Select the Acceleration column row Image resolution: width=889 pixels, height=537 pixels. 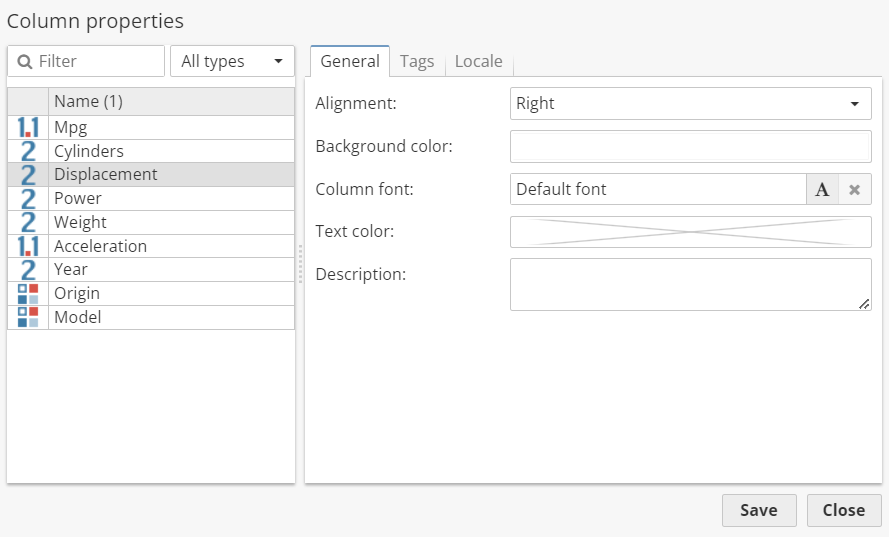[x=151, y=246]
